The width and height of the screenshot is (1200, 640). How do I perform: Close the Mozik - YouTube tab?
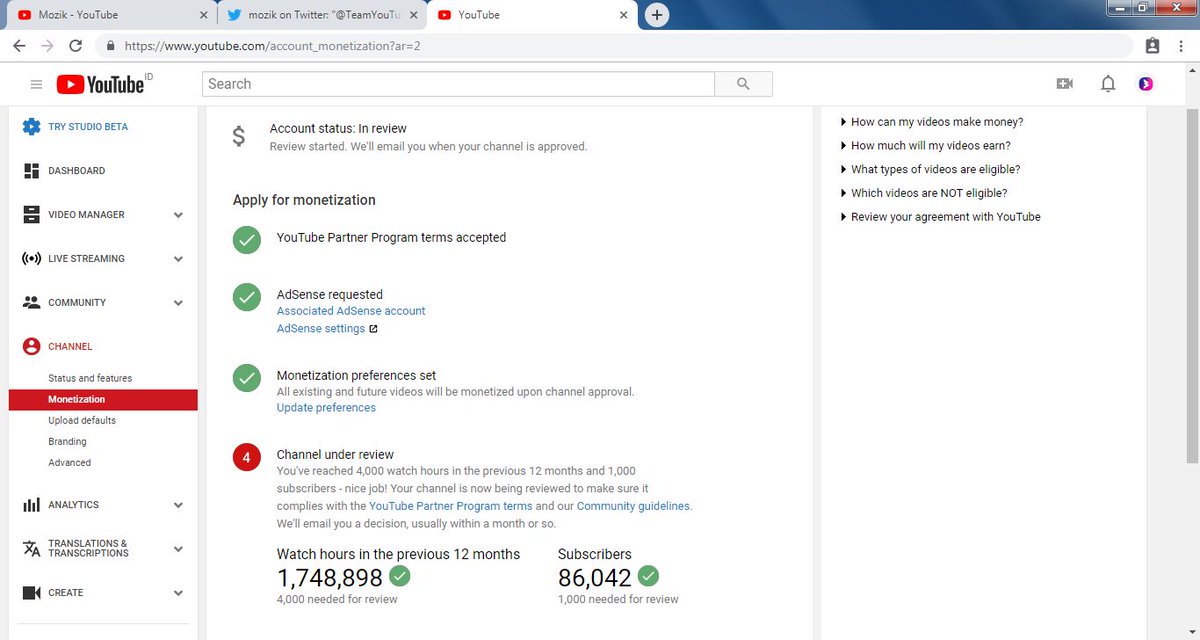pyautogui.click(x=203, y=15)
